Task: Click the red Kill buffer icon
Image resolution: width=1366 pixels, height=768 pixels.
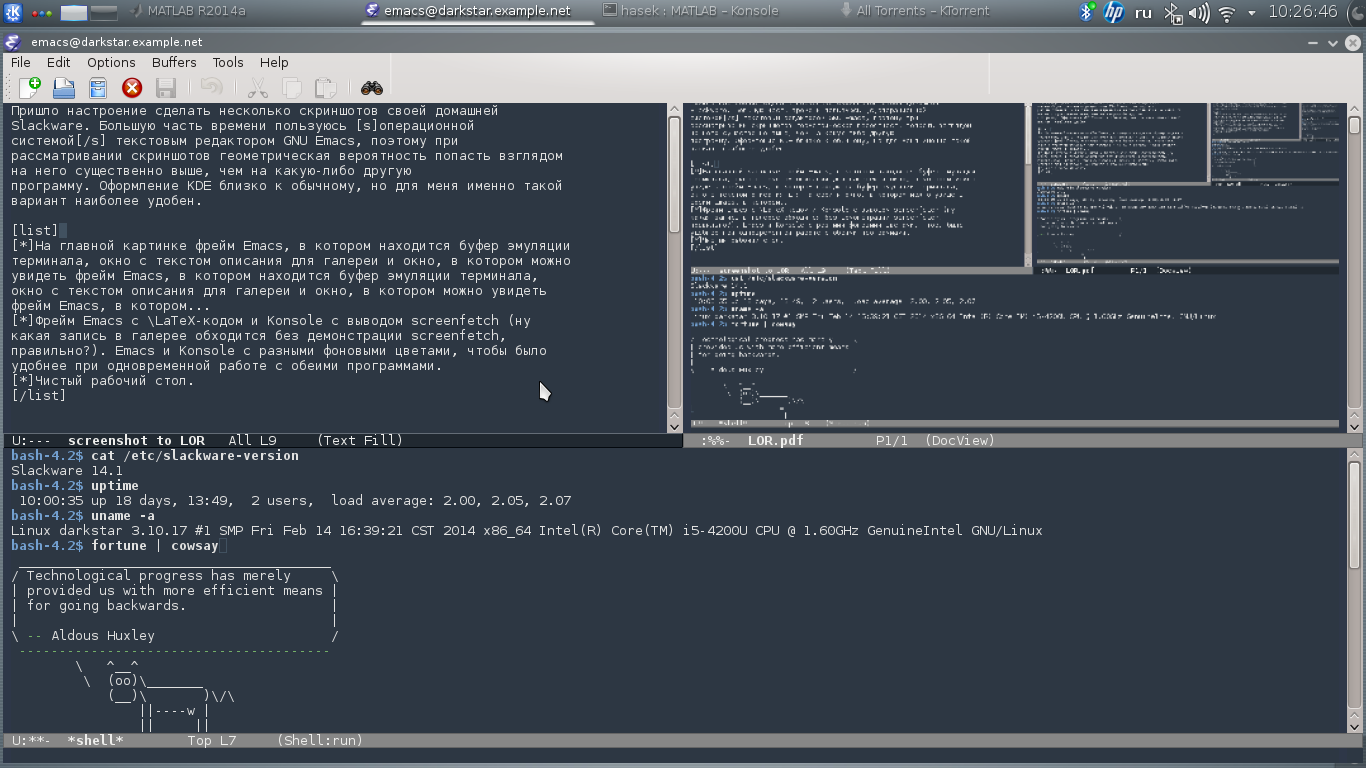Action: [132, 88]
